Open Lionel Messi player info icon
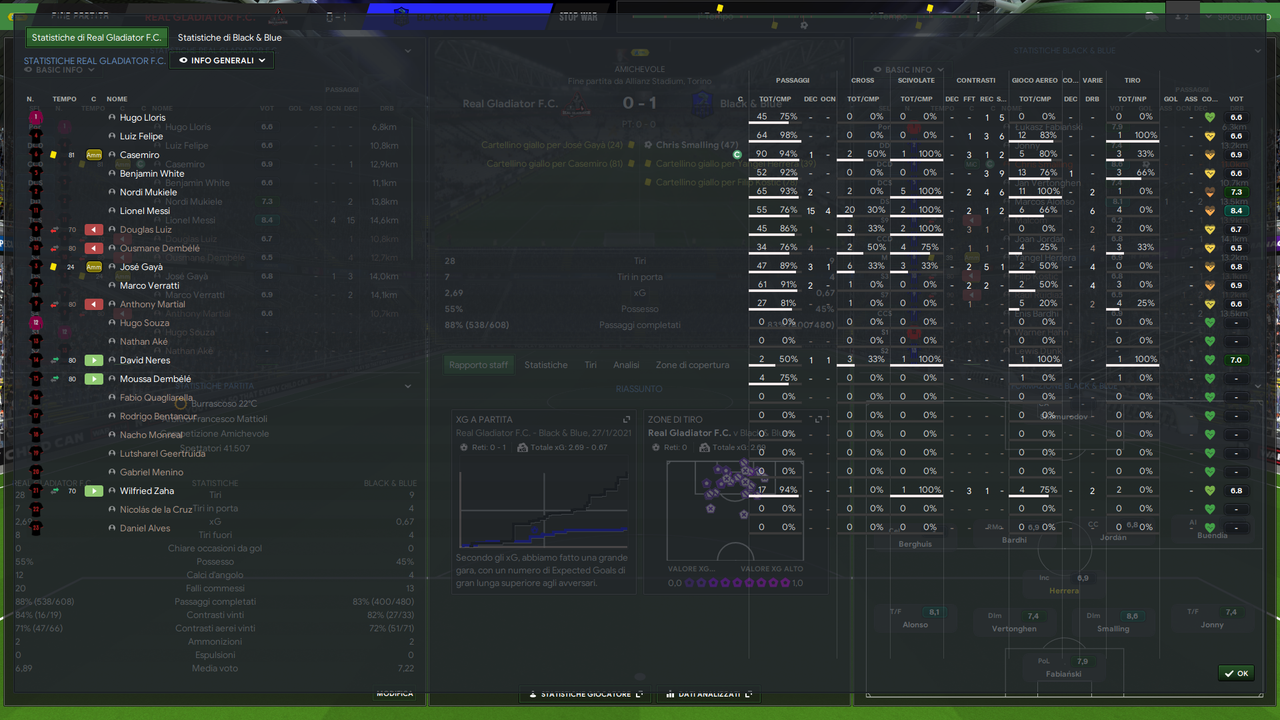1280x720 pixels. 112,211
